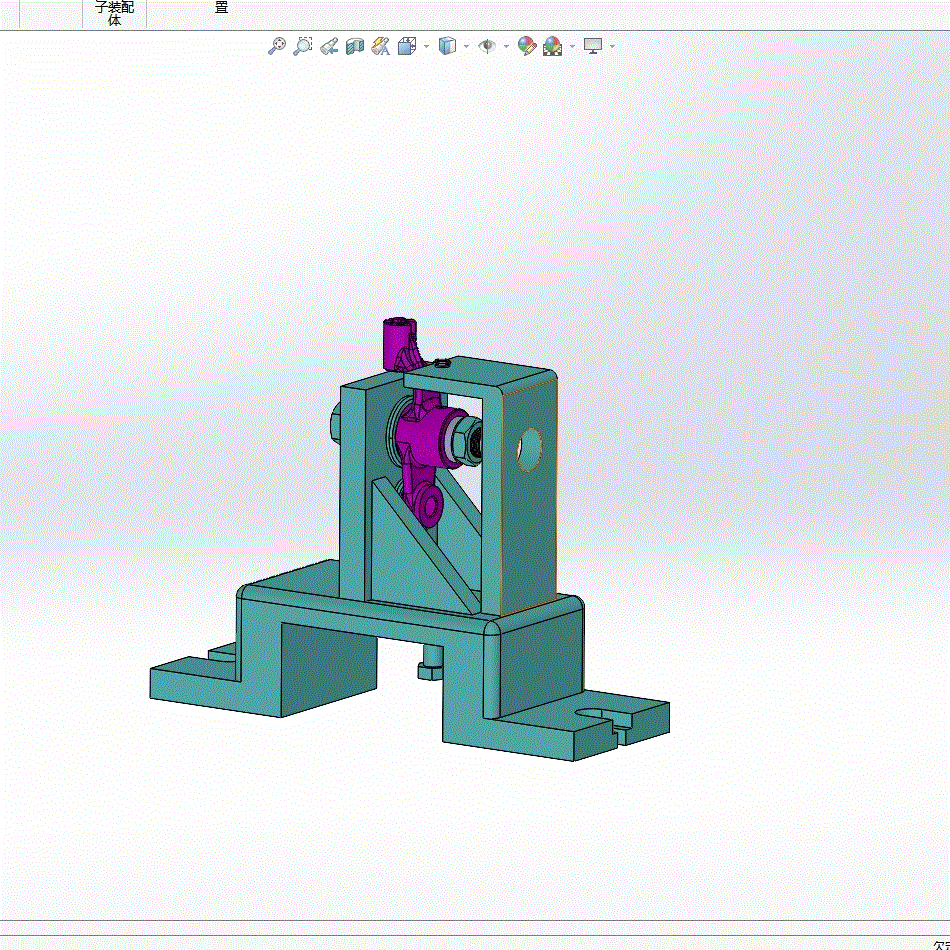The image size is (950, 950).
Task: Click the Apply Scene icon
Action: 553,46
